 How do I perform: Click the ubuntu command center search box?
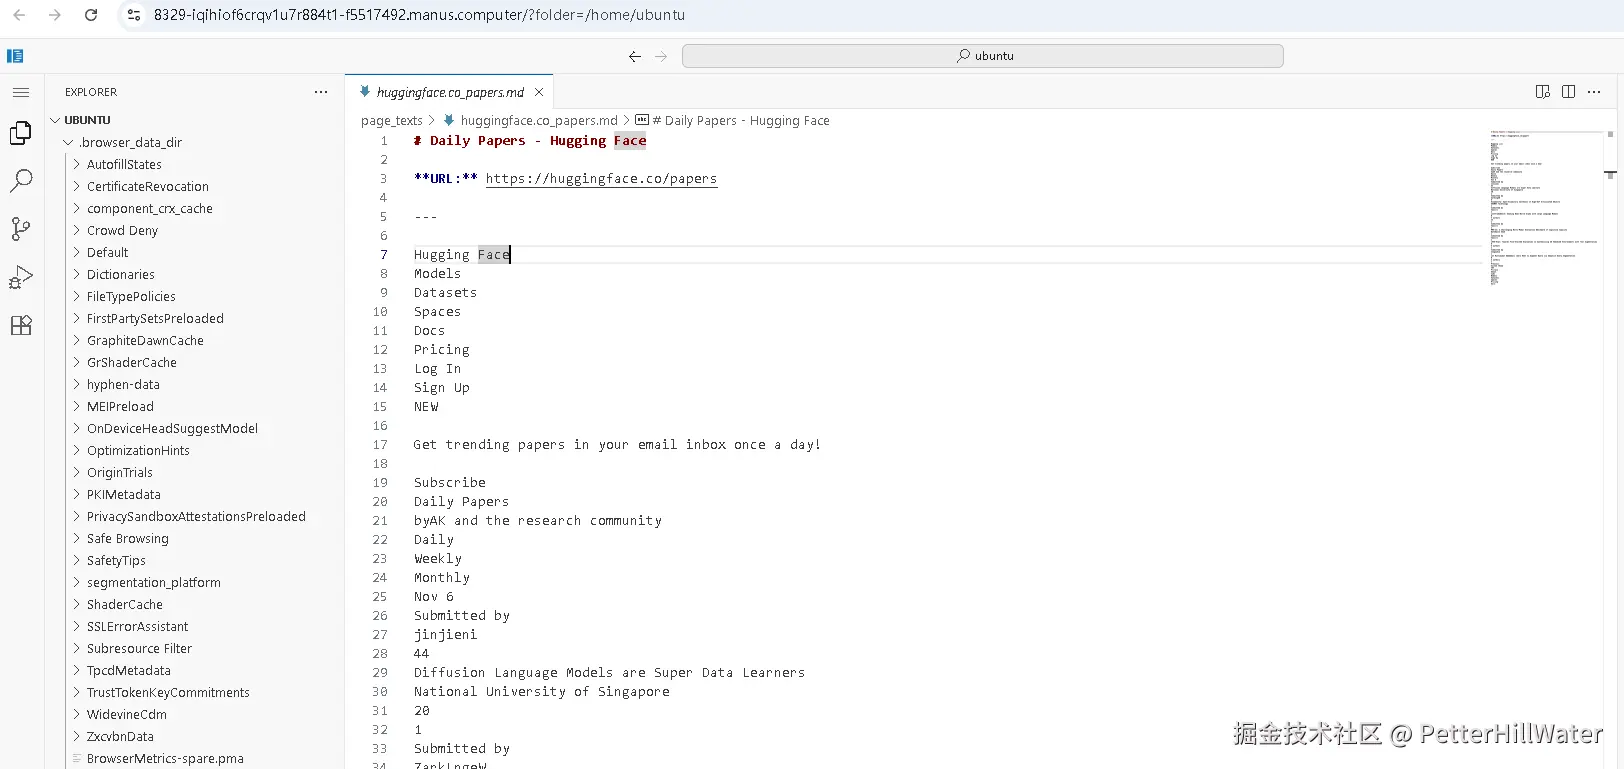pyautogui.click(x=982, y=56)
